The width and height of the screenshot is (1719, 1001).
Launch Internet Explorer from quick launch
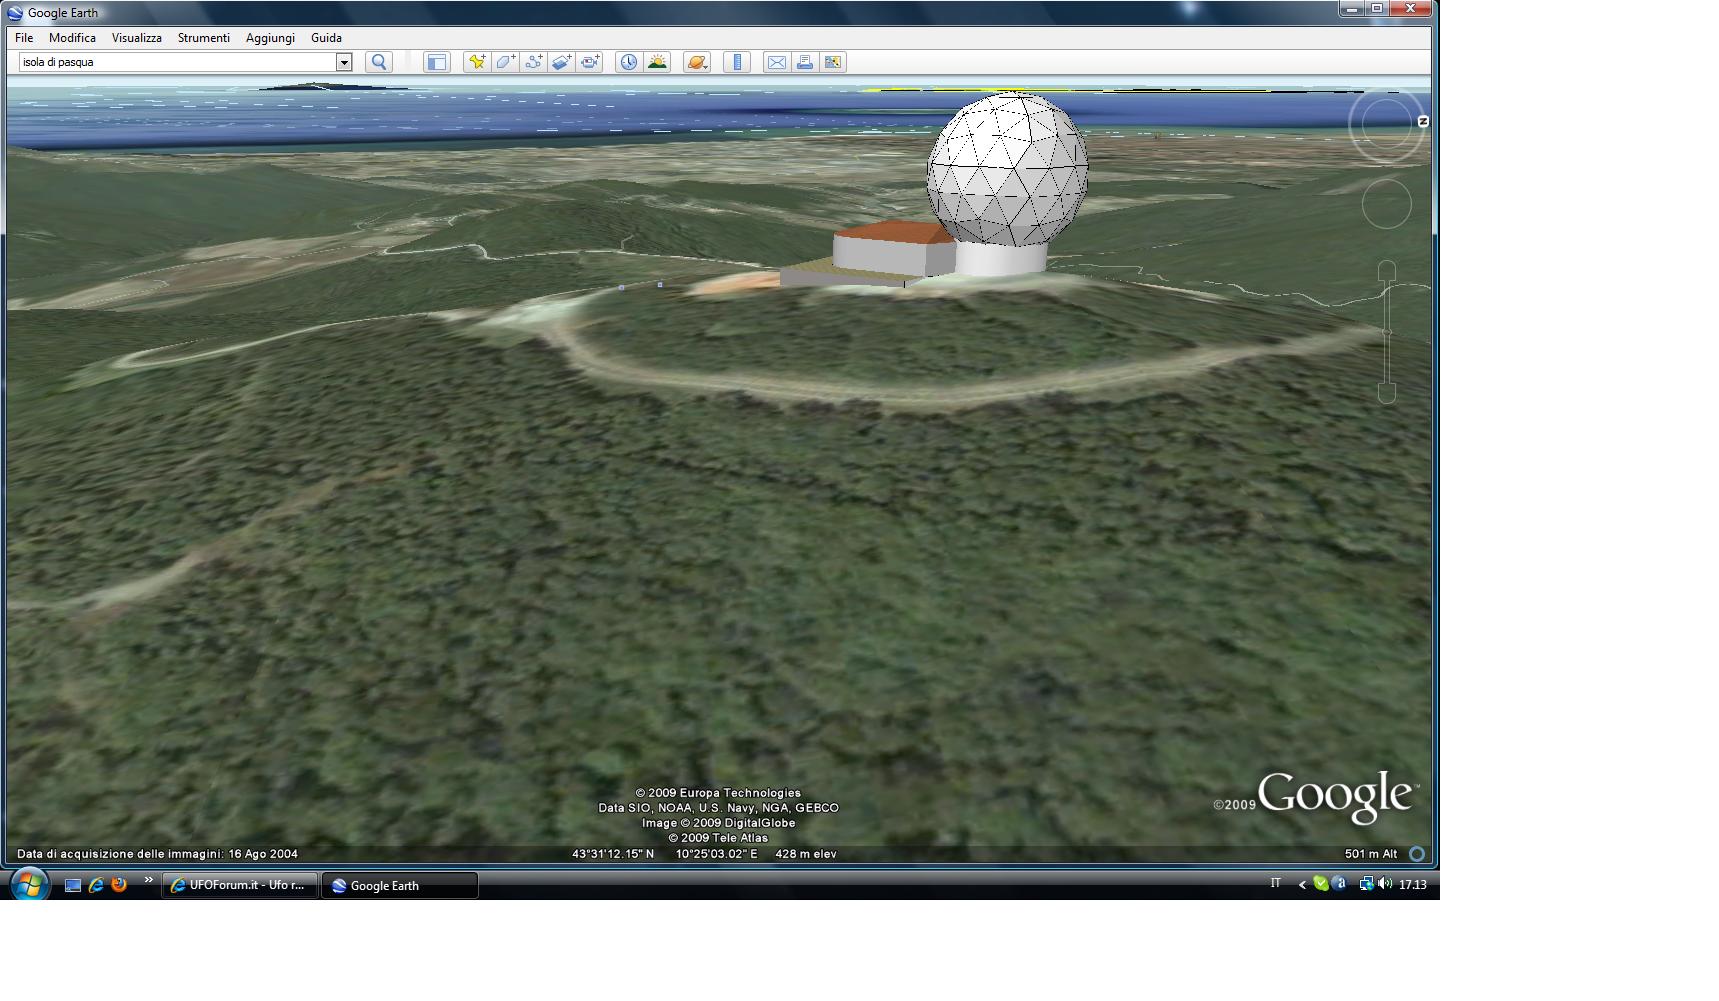tap(96, 885)
